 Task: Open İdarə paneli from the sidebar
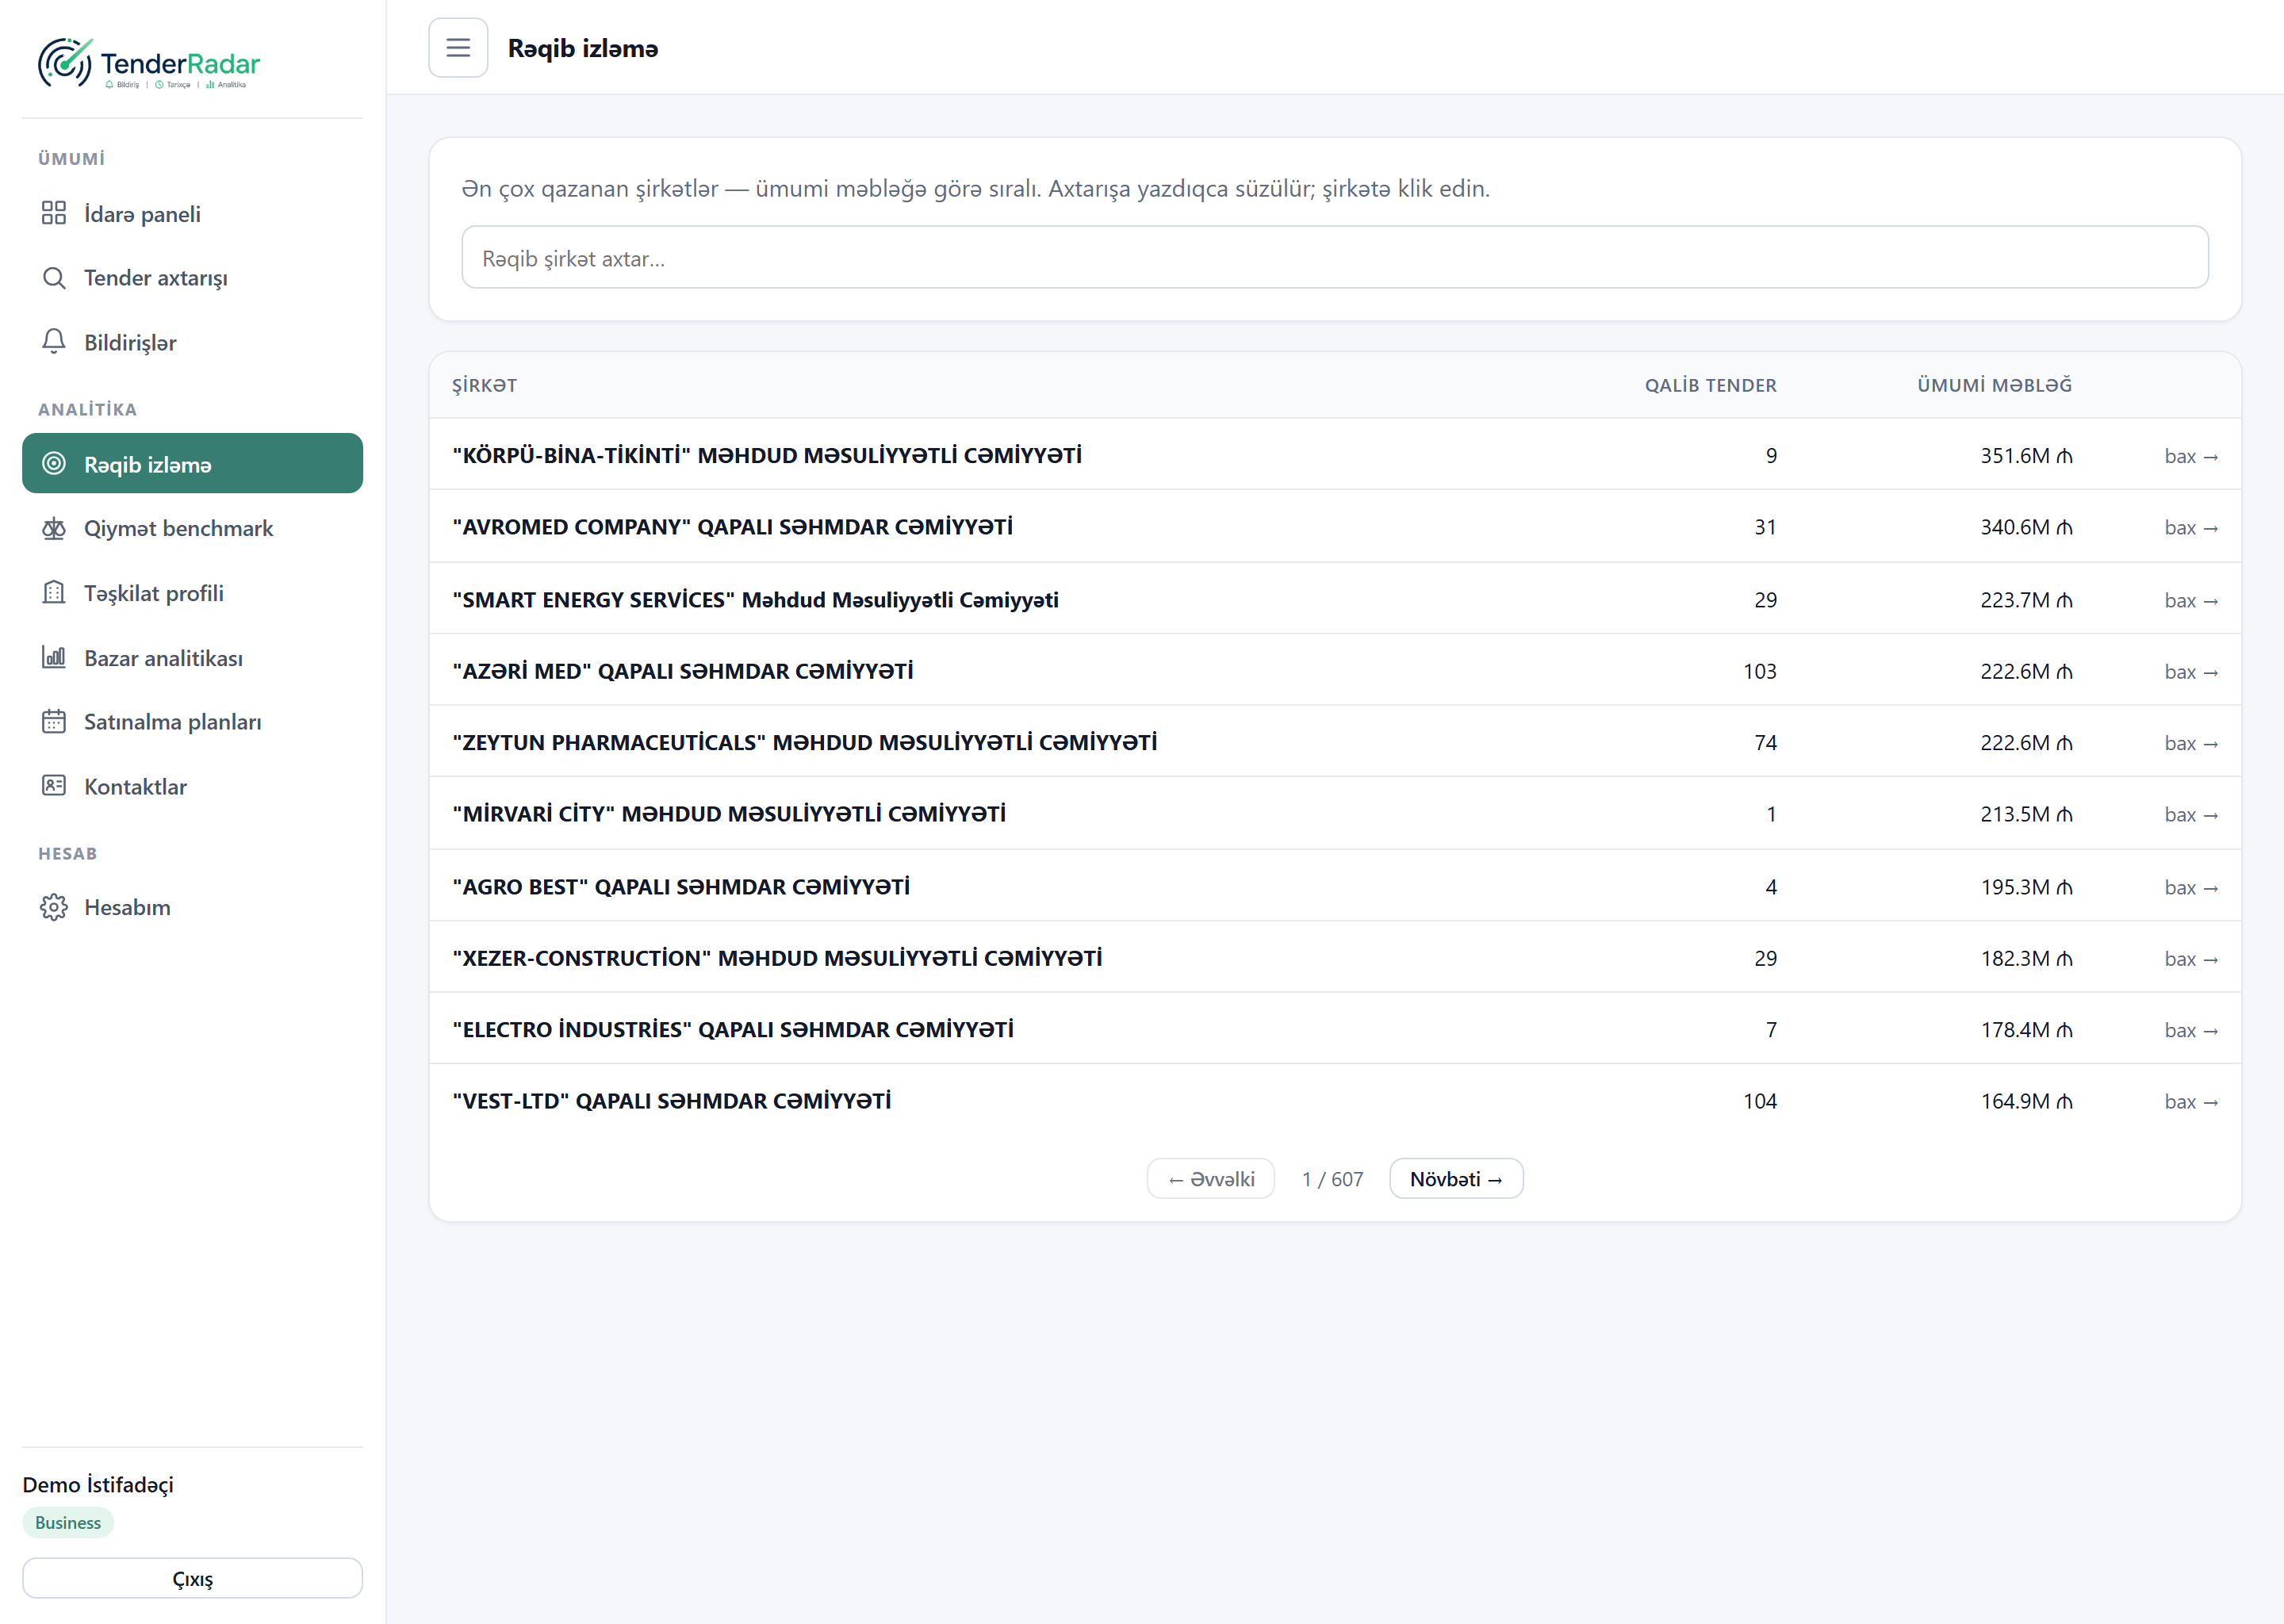pyautogui.click(x=192, y=214)
